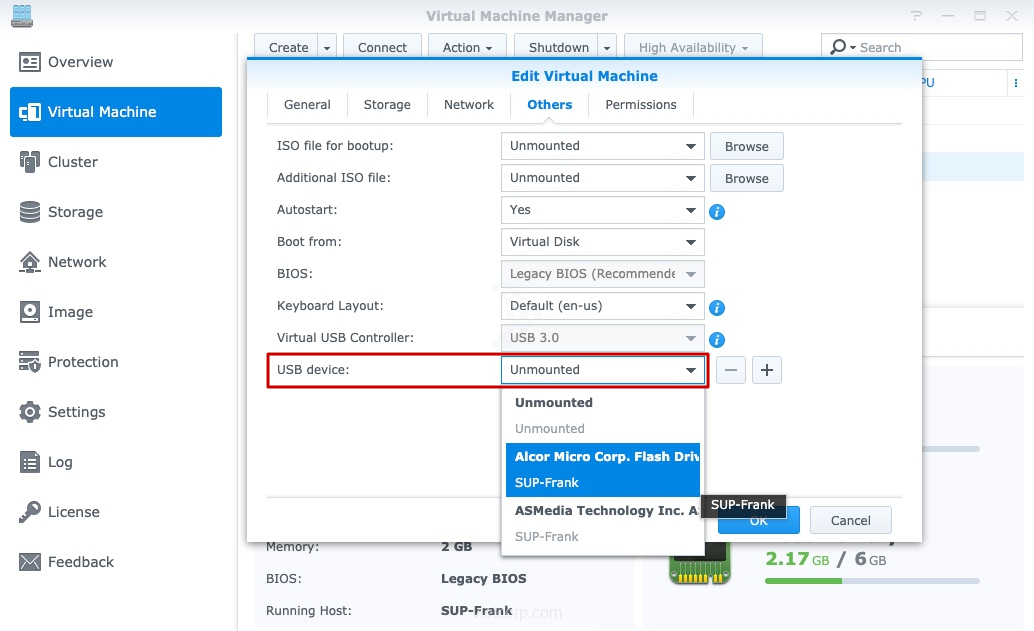Go to the Network sidebar icon
The width and height of the screenshot is (1034, 631).
pyautogui.click(x=30, y=262)
